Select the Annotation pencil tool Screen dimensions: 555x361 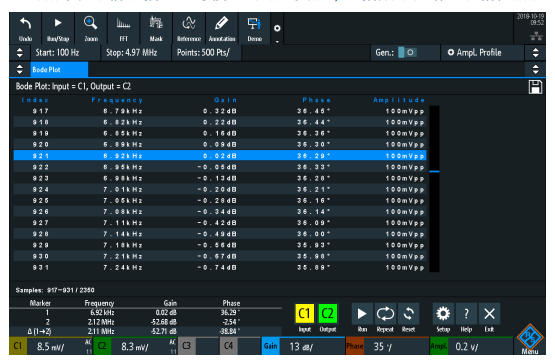[222, 29]
